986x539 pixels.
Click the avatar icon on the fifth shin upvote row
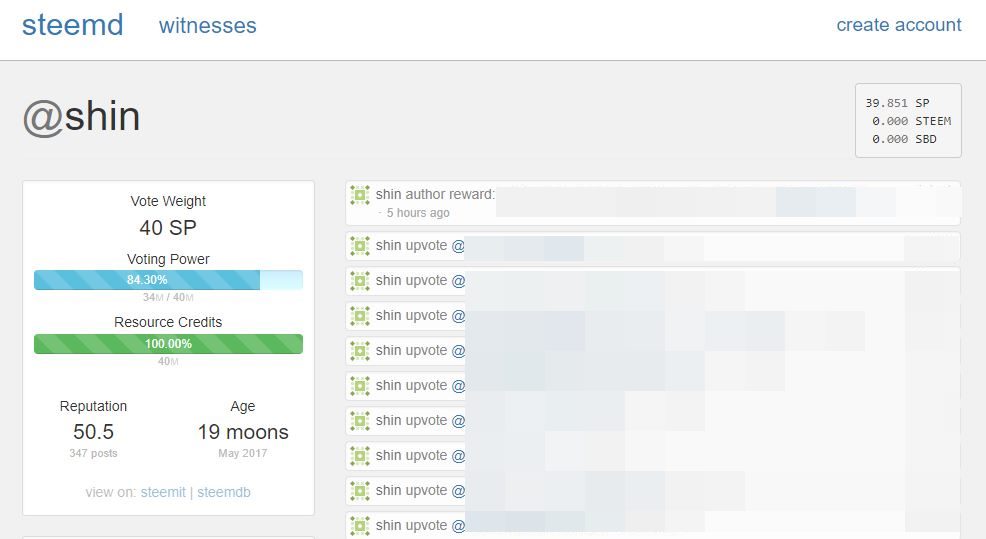pyautogui.click(x=360, y=386)
